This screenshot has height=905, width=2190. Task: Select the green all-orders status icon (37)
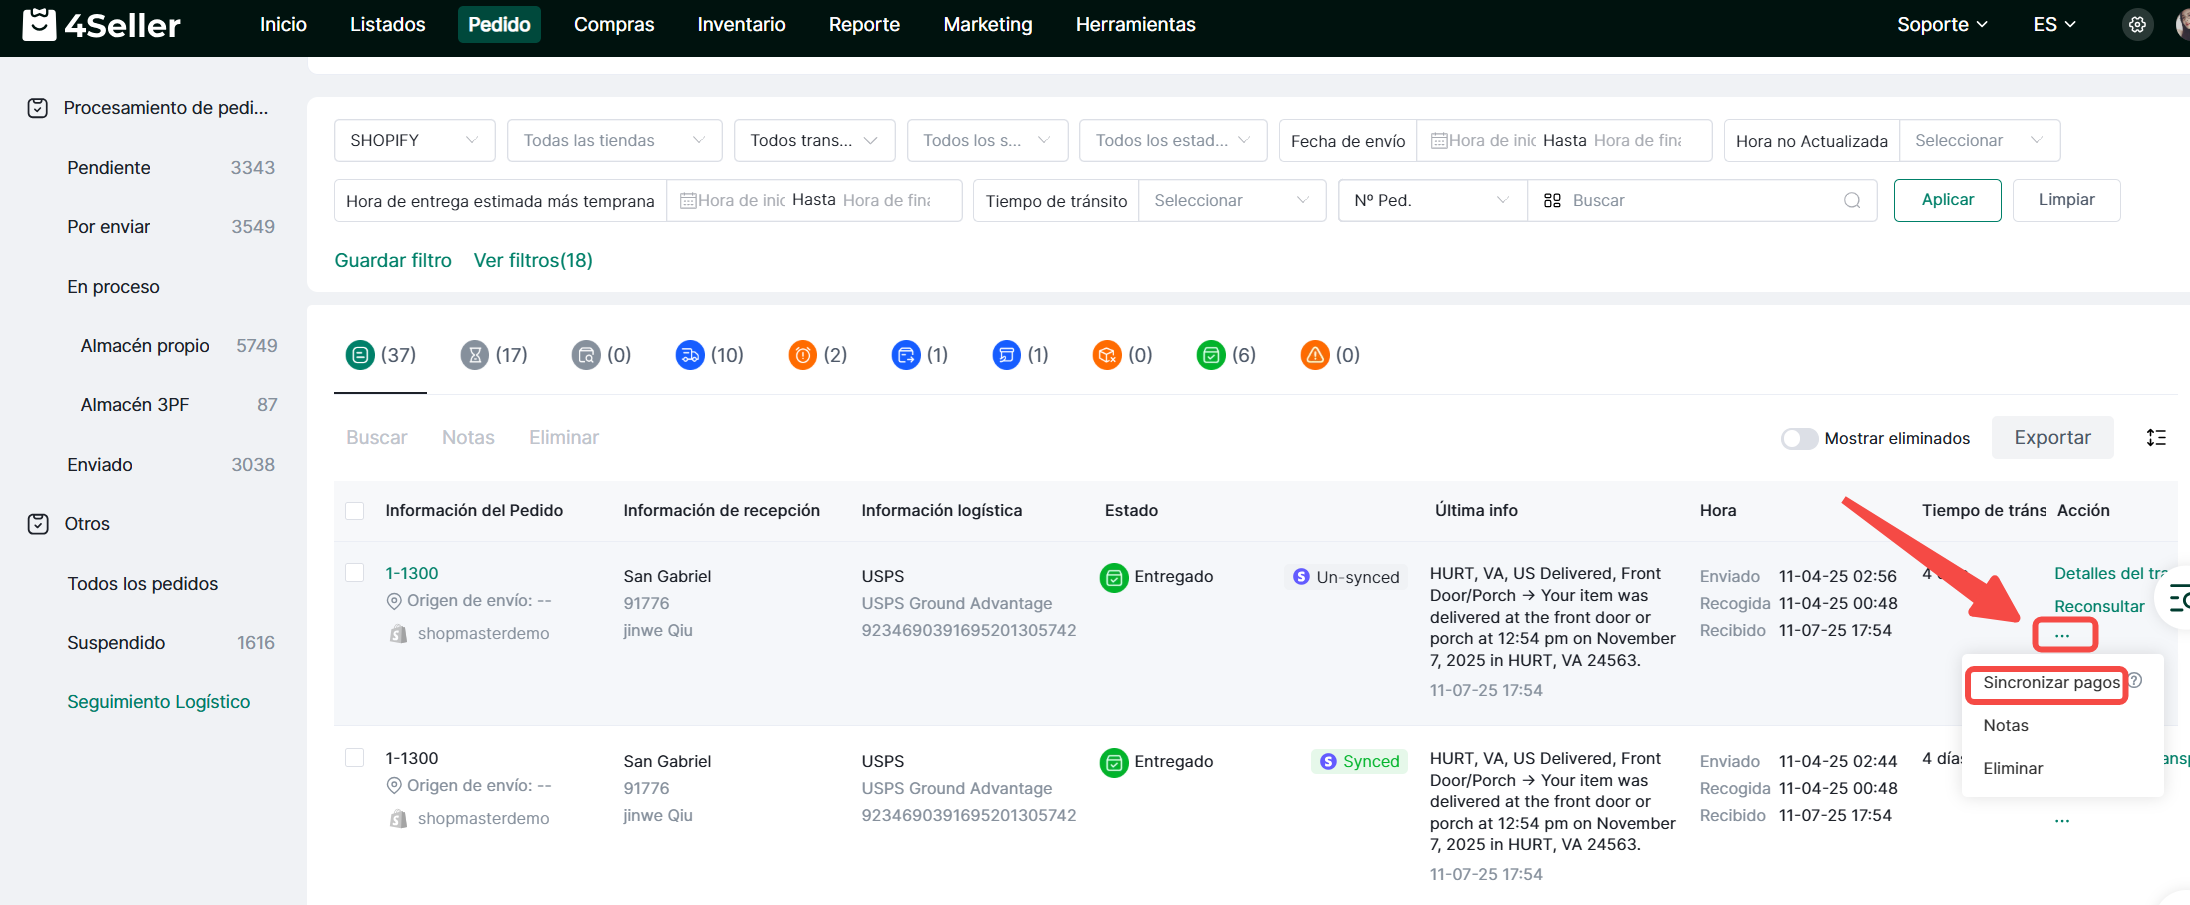pos(360,355)
